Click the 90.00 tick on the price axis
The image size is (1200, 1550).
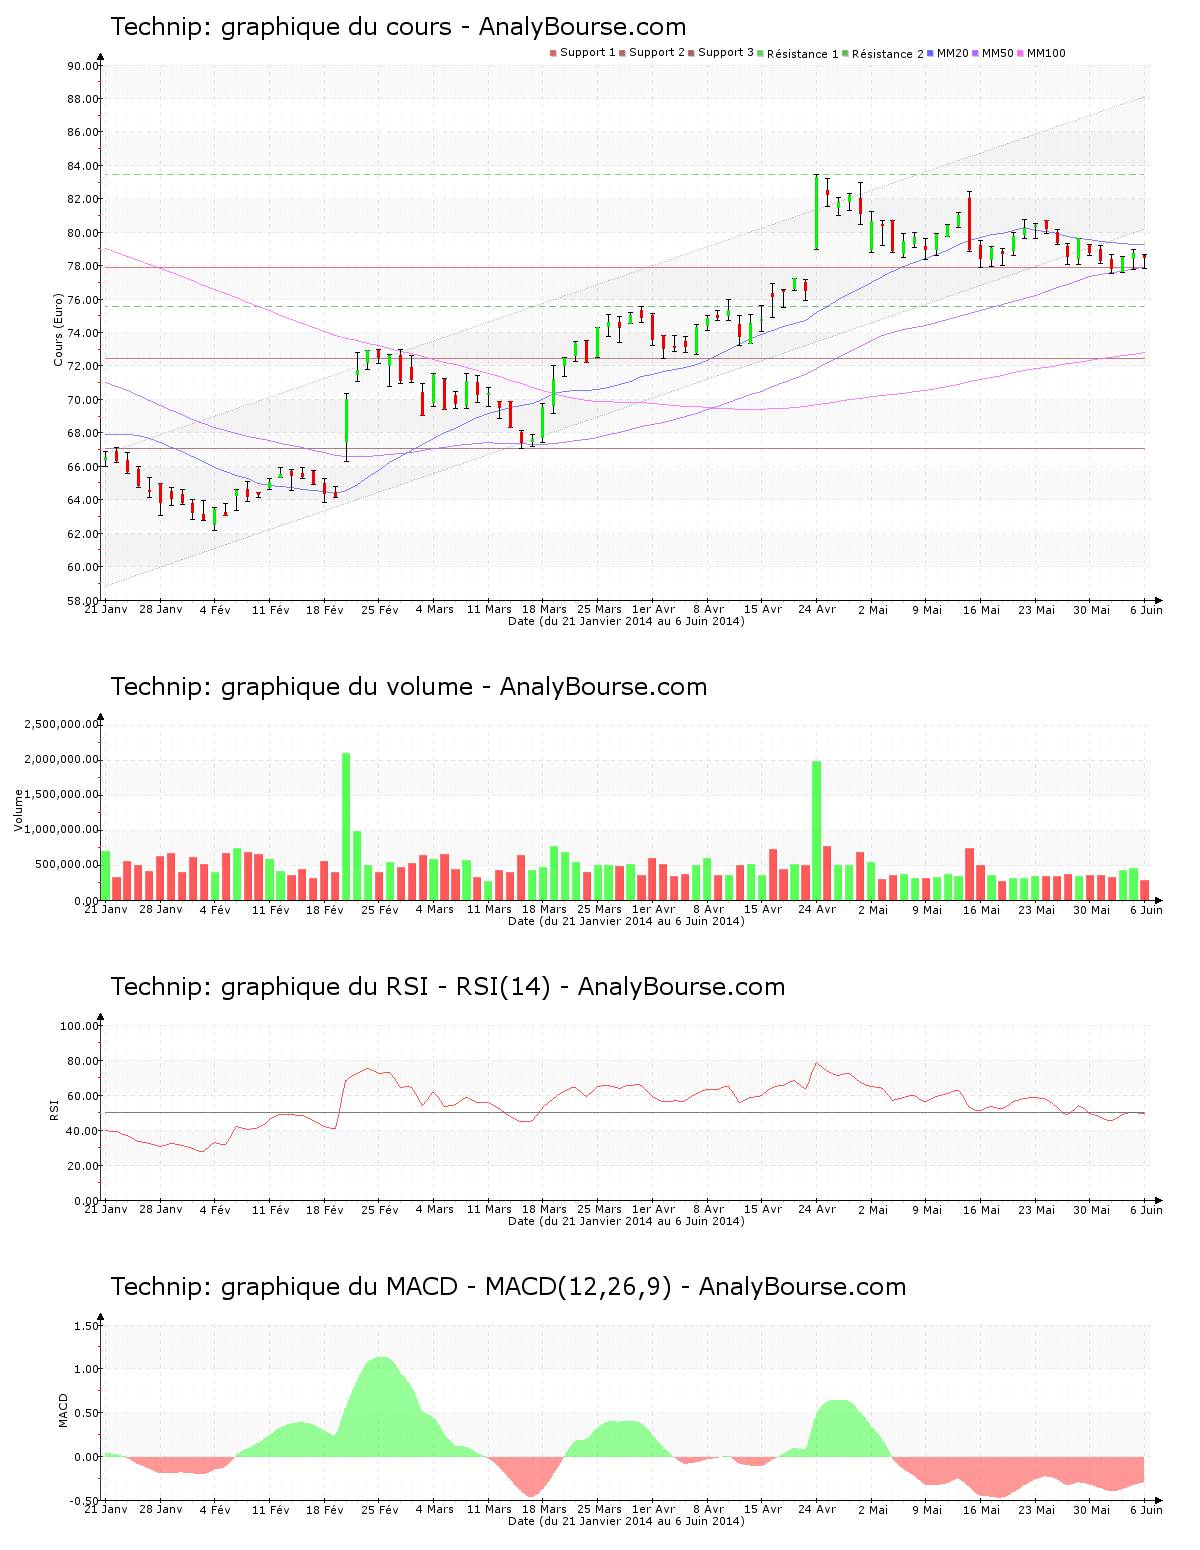tap(83, 66)
